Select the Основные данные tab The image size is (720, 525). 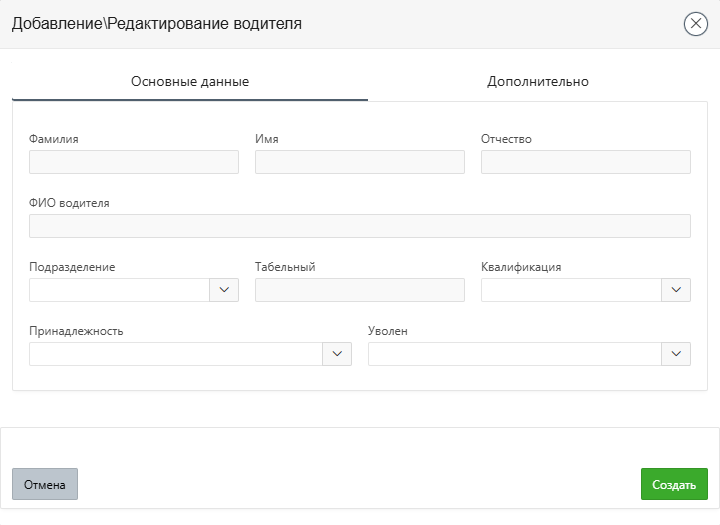[190, 81]
